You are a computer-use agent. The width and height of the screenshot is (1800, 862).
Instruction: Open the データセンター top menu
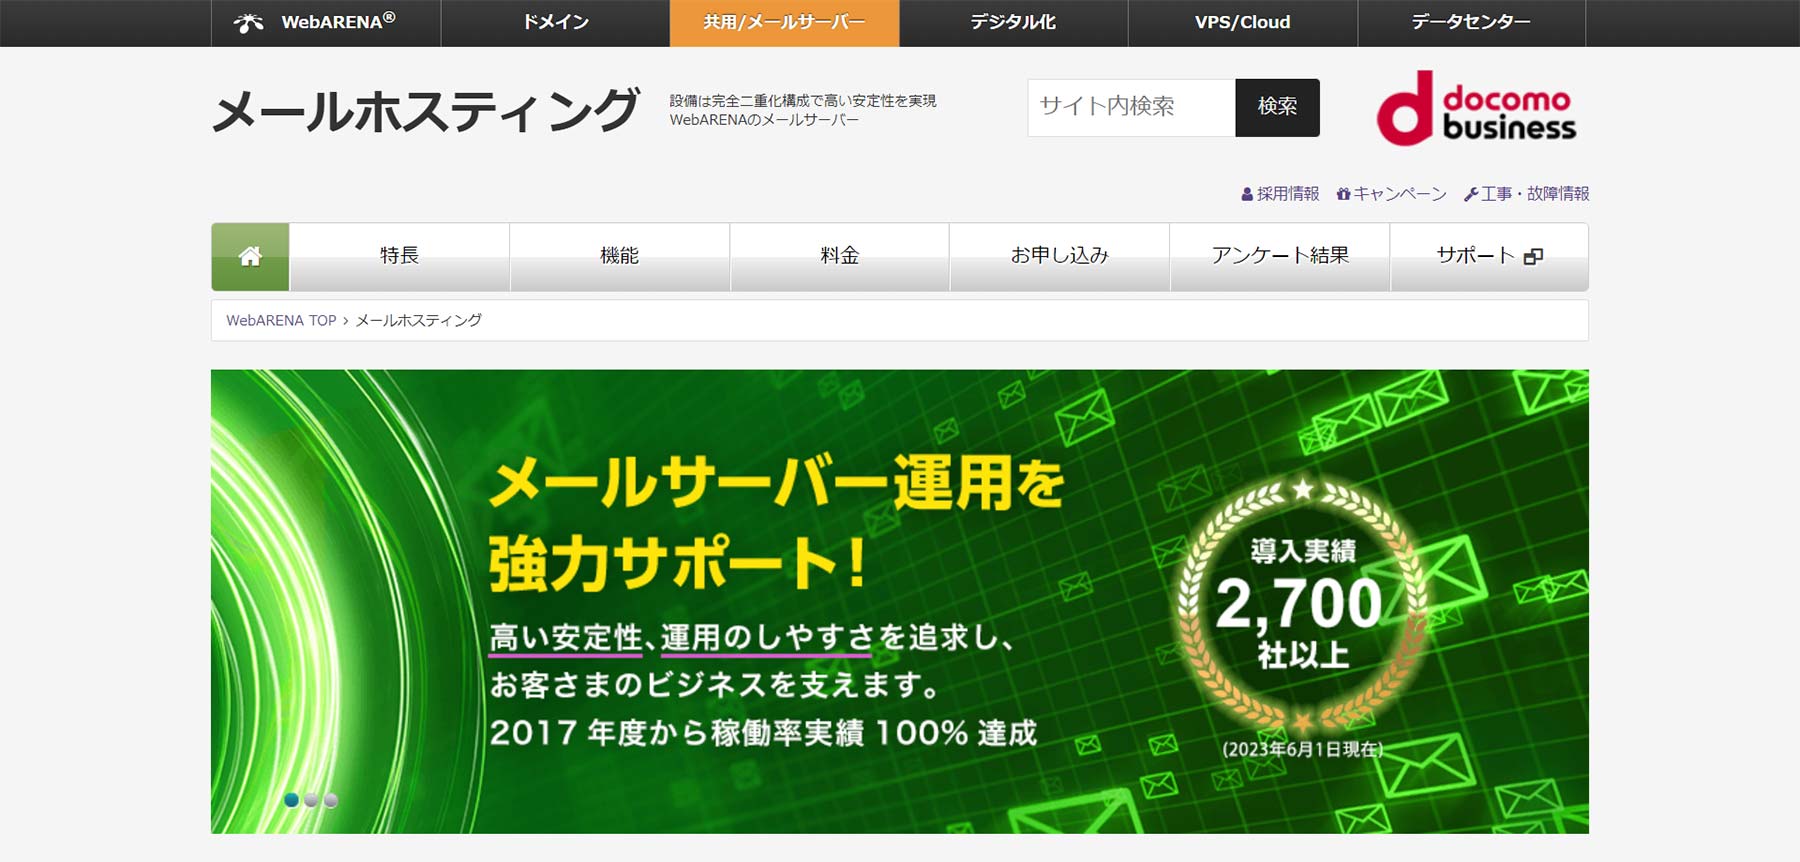(1471, 22)
